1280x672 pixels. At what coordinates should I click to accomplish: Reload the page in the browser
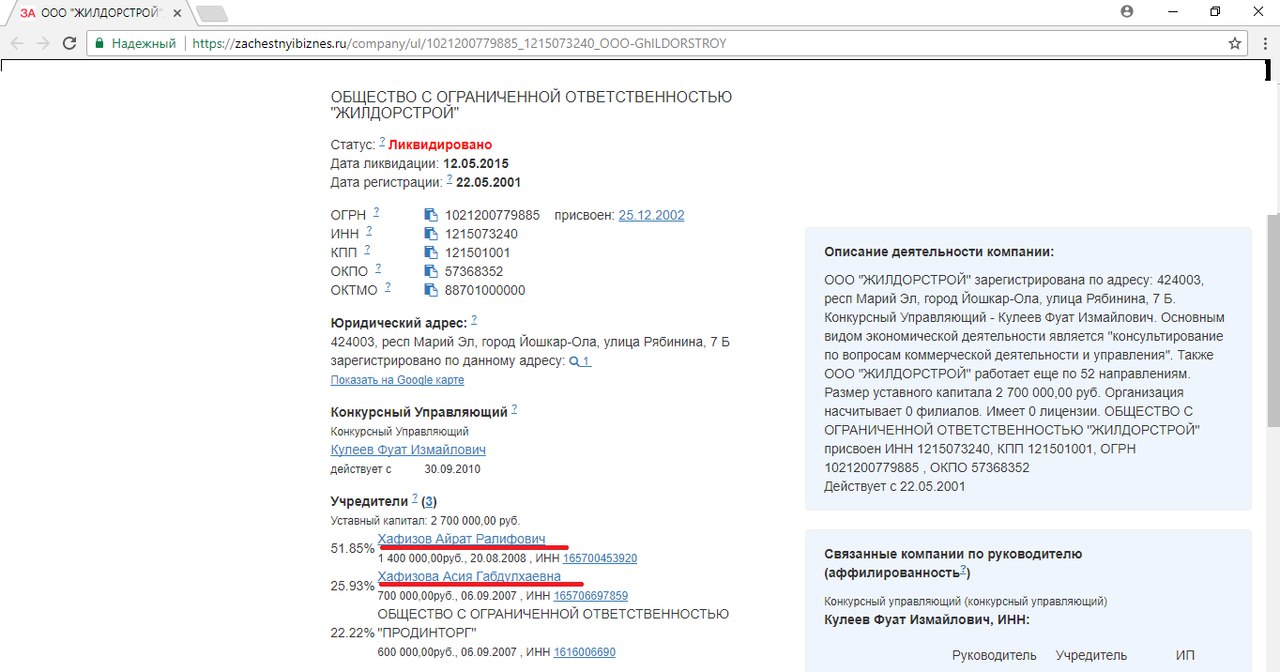69,43
